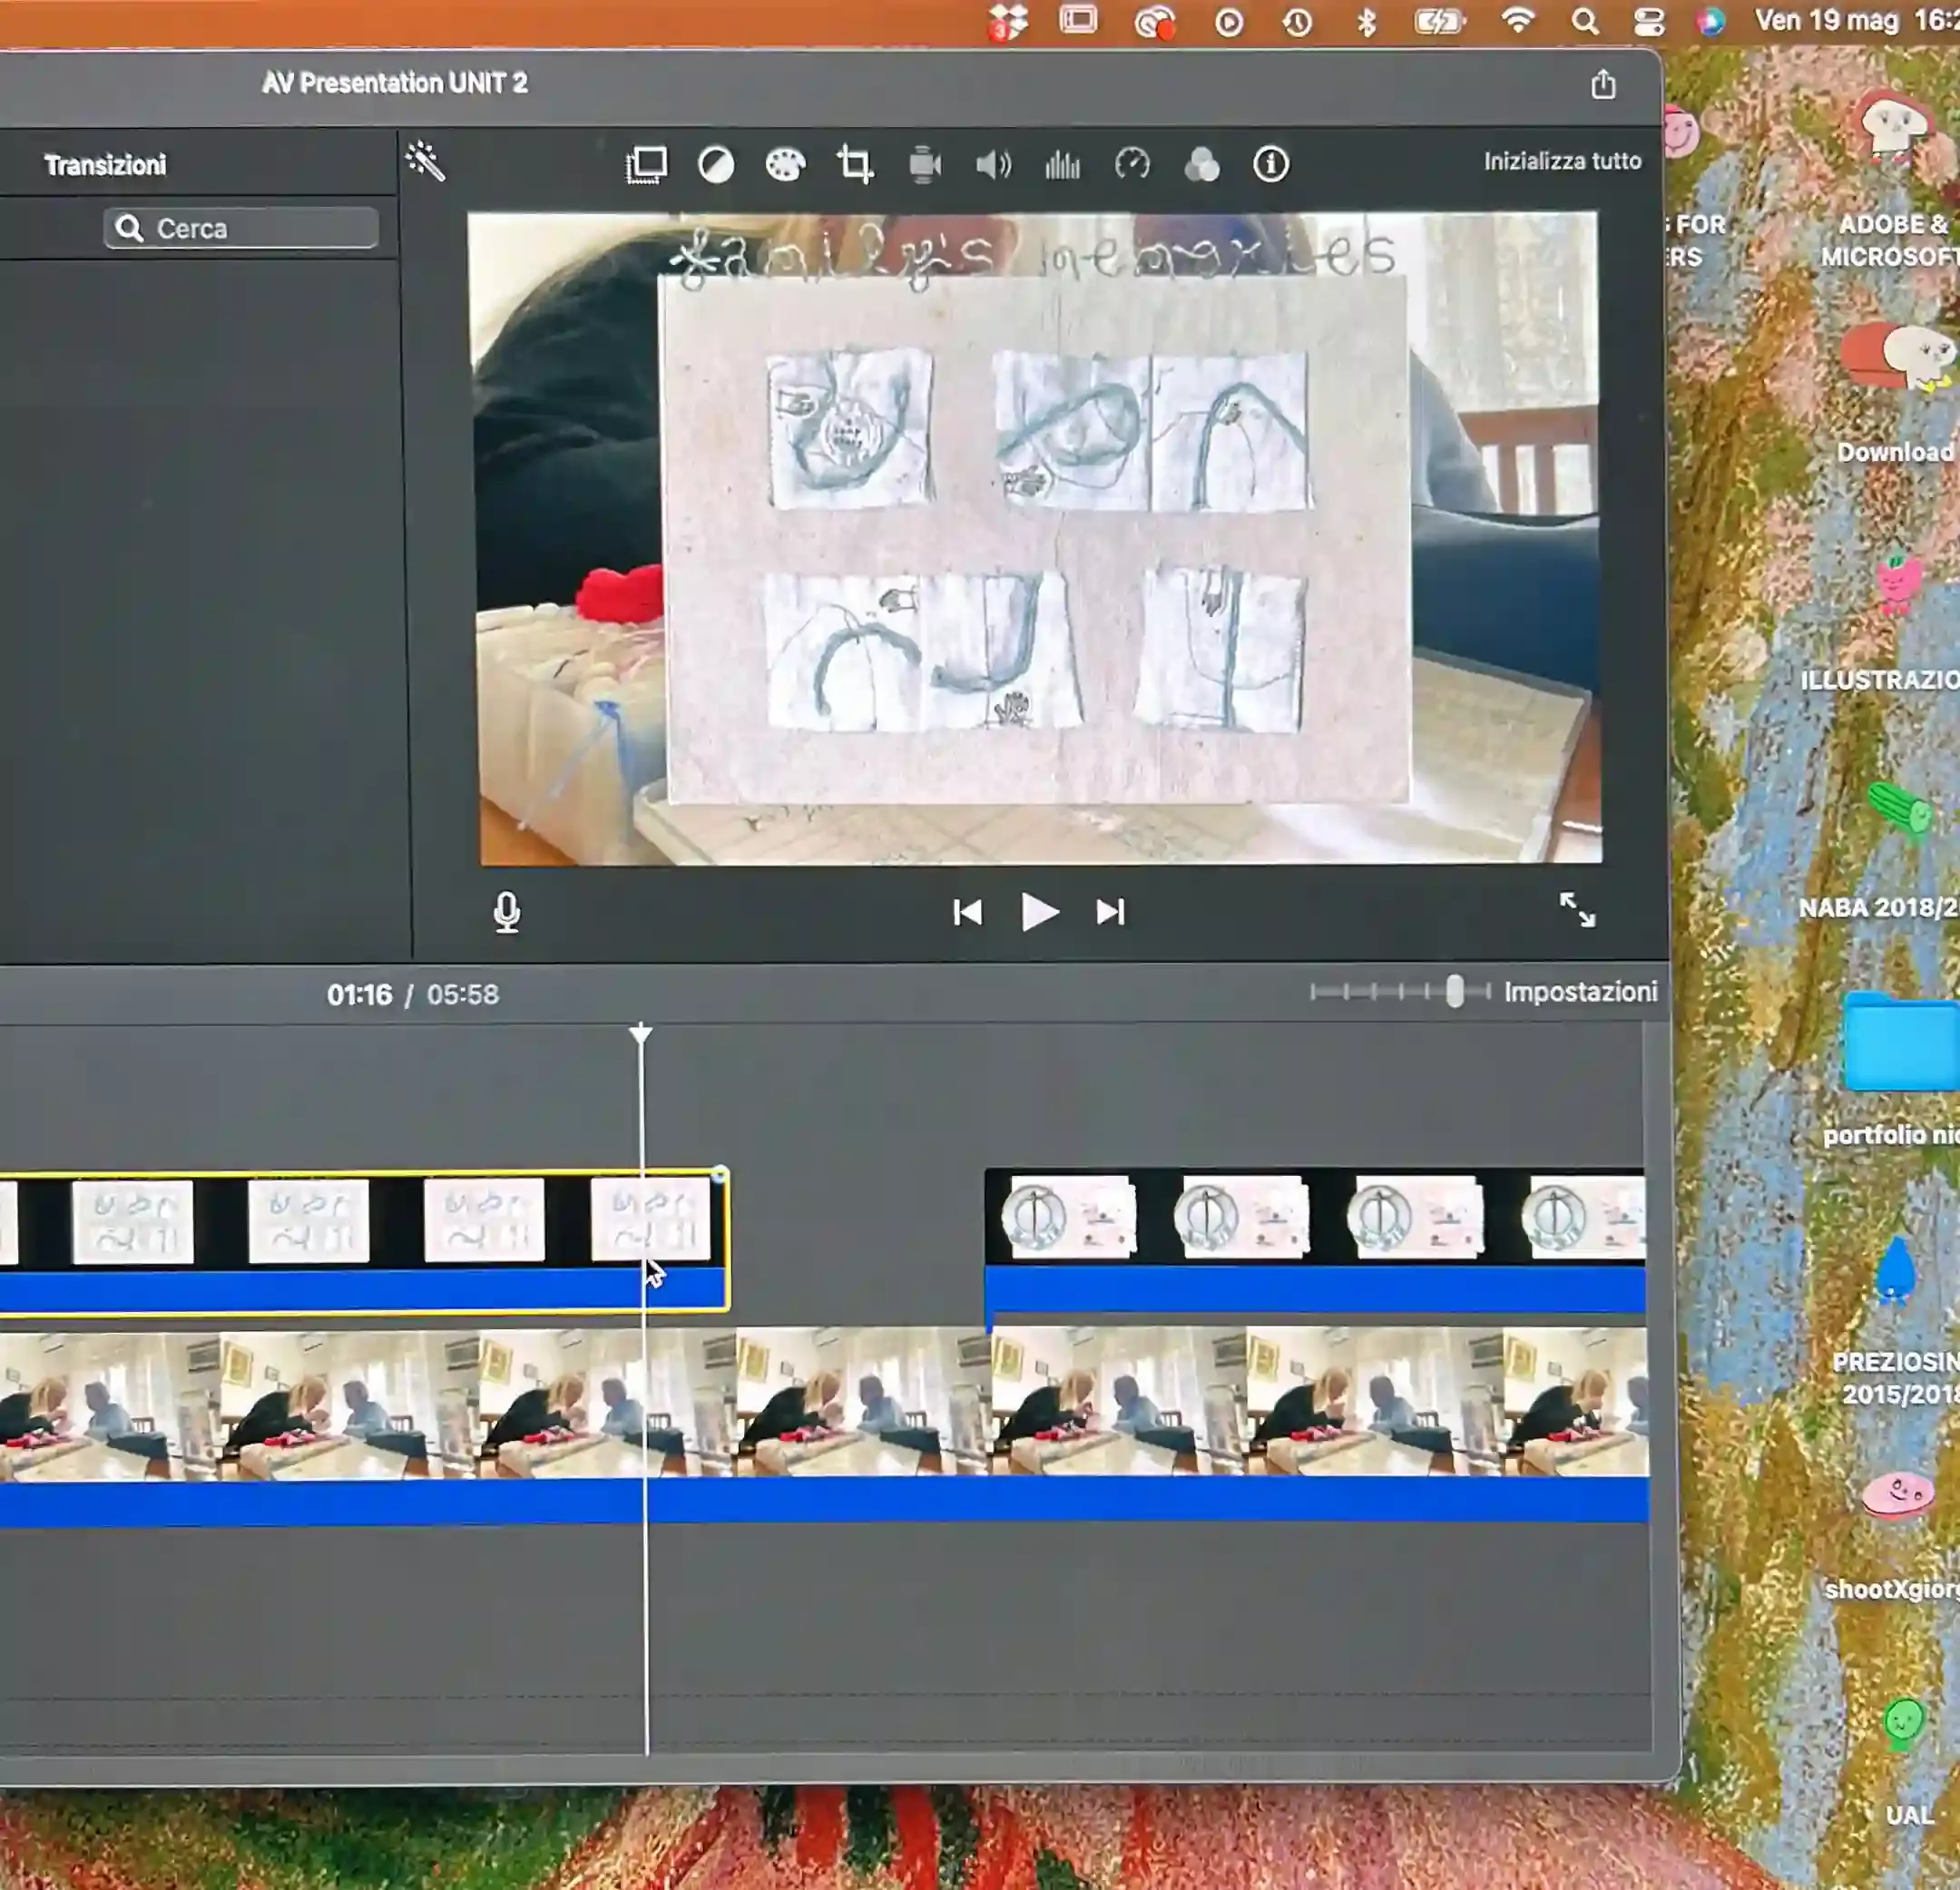
Task: Click the Ven 19 mag date in menu bar
Action: coord(1826,20)
